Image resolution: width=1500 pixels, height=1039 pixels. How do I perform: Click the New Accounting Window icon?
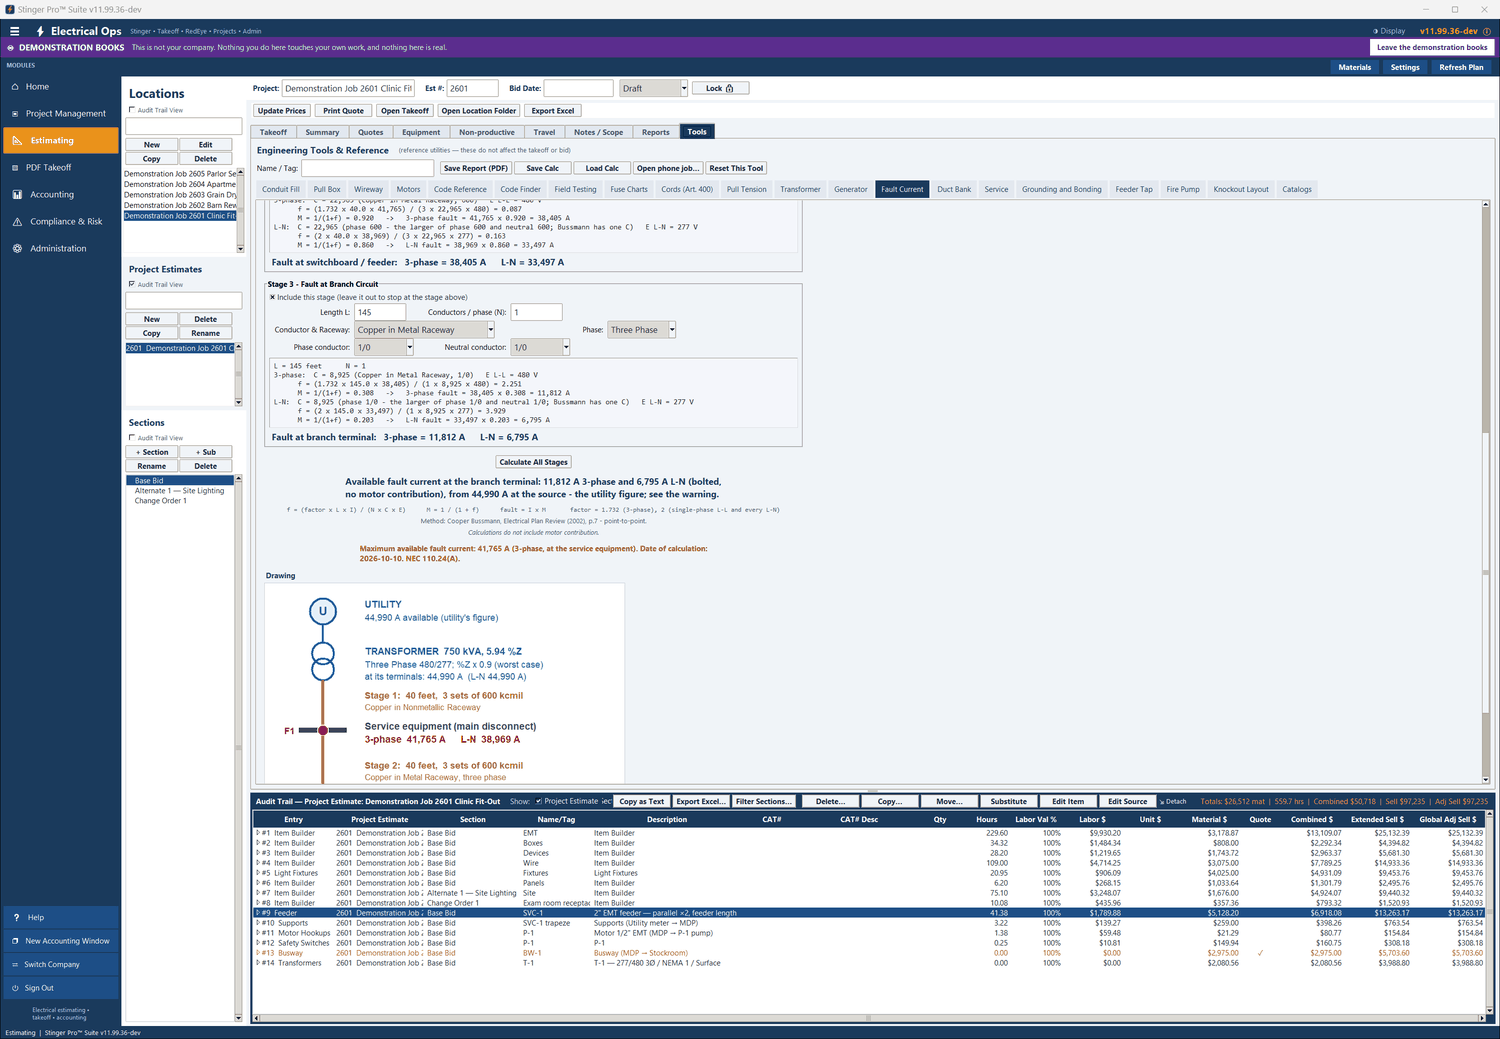[x=15, y=941]
